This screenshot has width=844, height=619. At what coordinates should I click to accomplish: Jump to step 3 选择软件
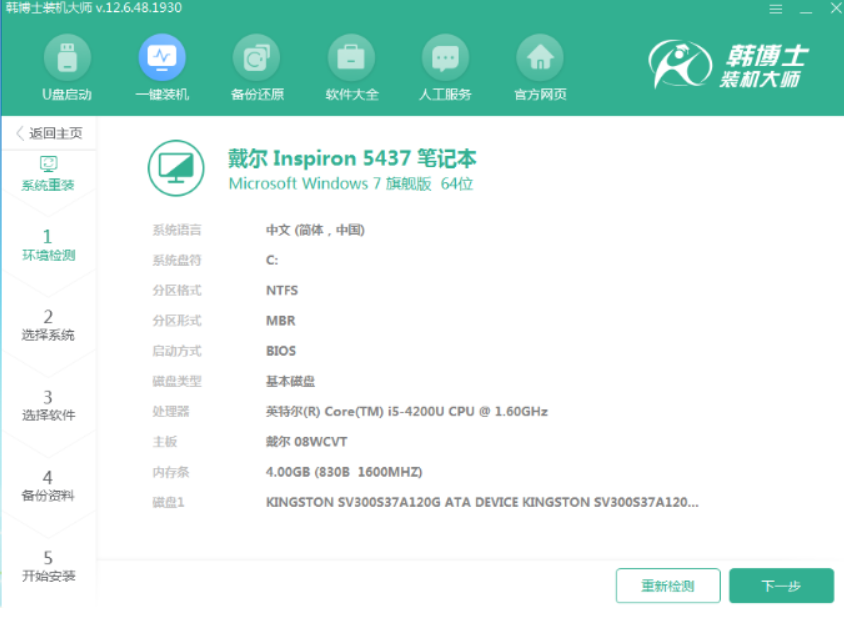48,405
